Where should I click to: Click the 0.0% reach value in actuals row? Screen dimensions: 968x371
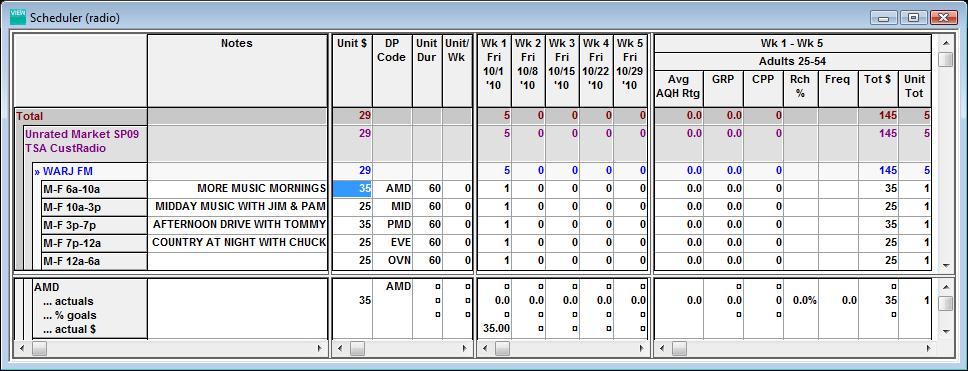(804, 301)
